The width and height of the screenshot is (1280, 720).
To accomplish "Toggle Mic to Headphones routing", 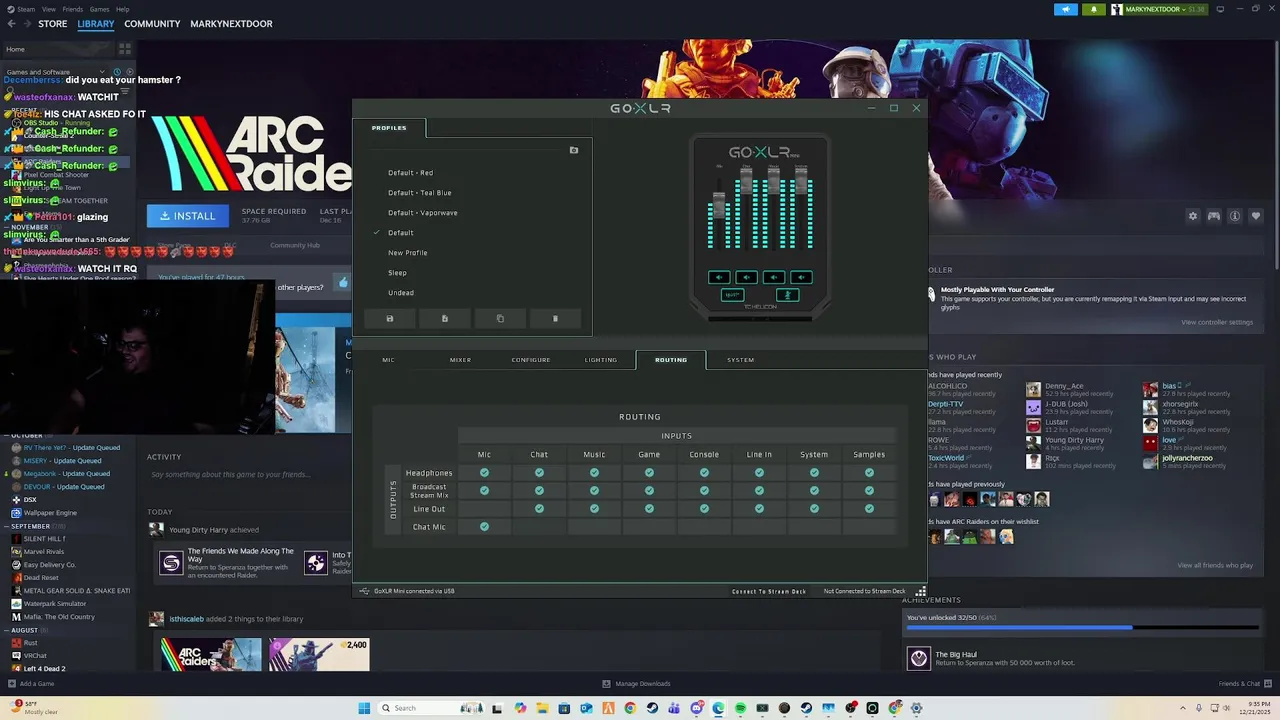I will 484,473.
